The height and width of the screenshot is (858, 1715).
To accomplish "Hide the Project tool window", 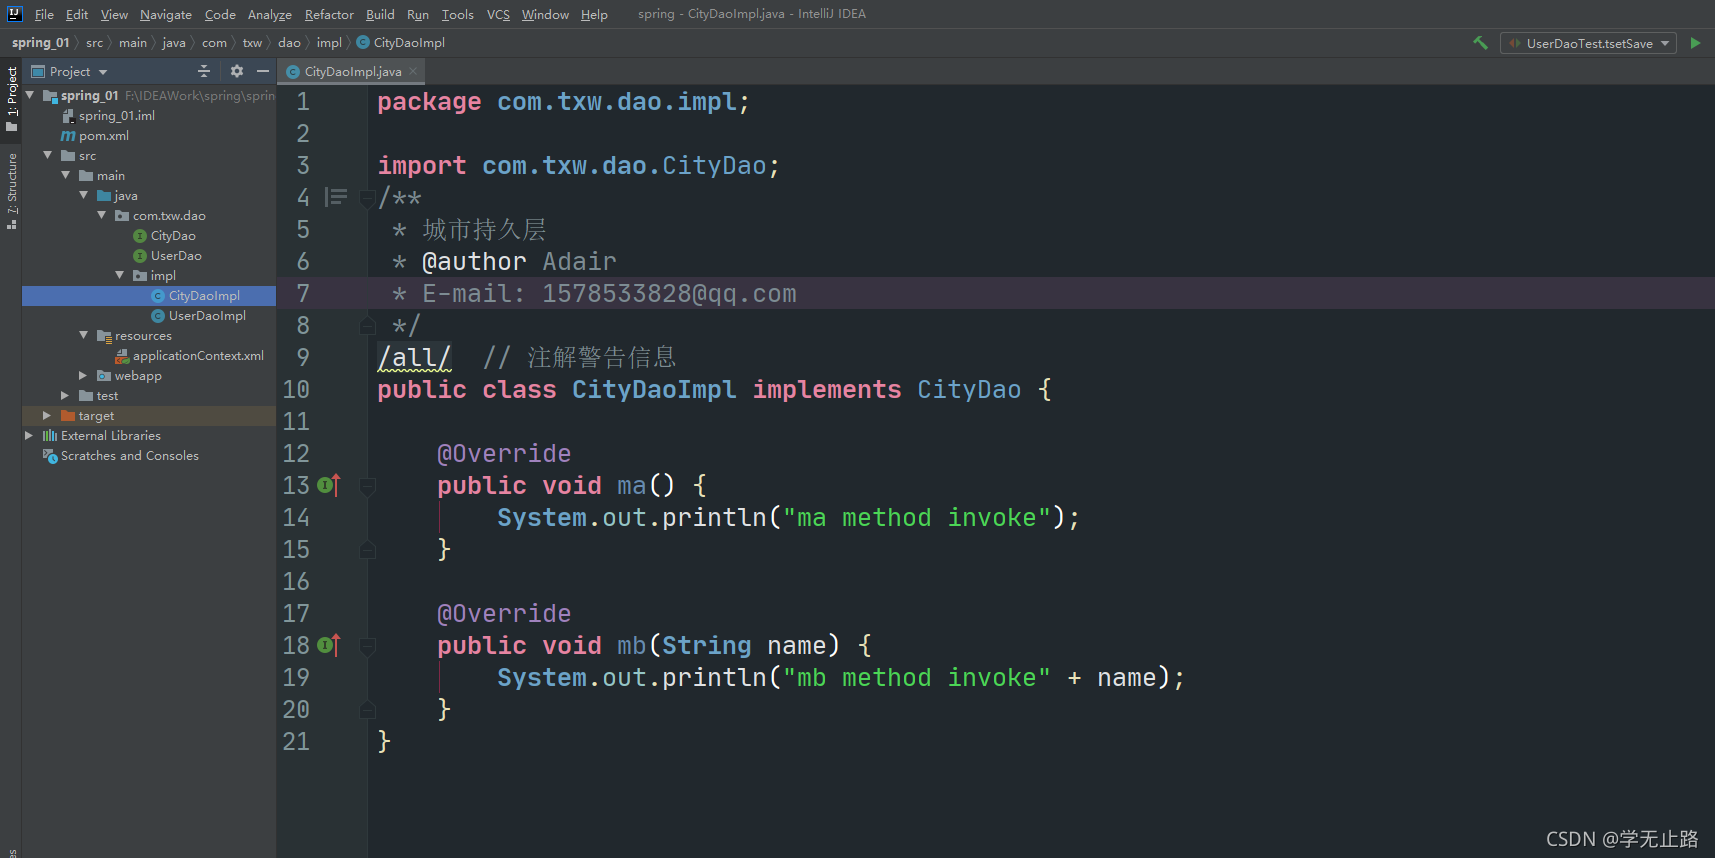I will coord(263,71).
